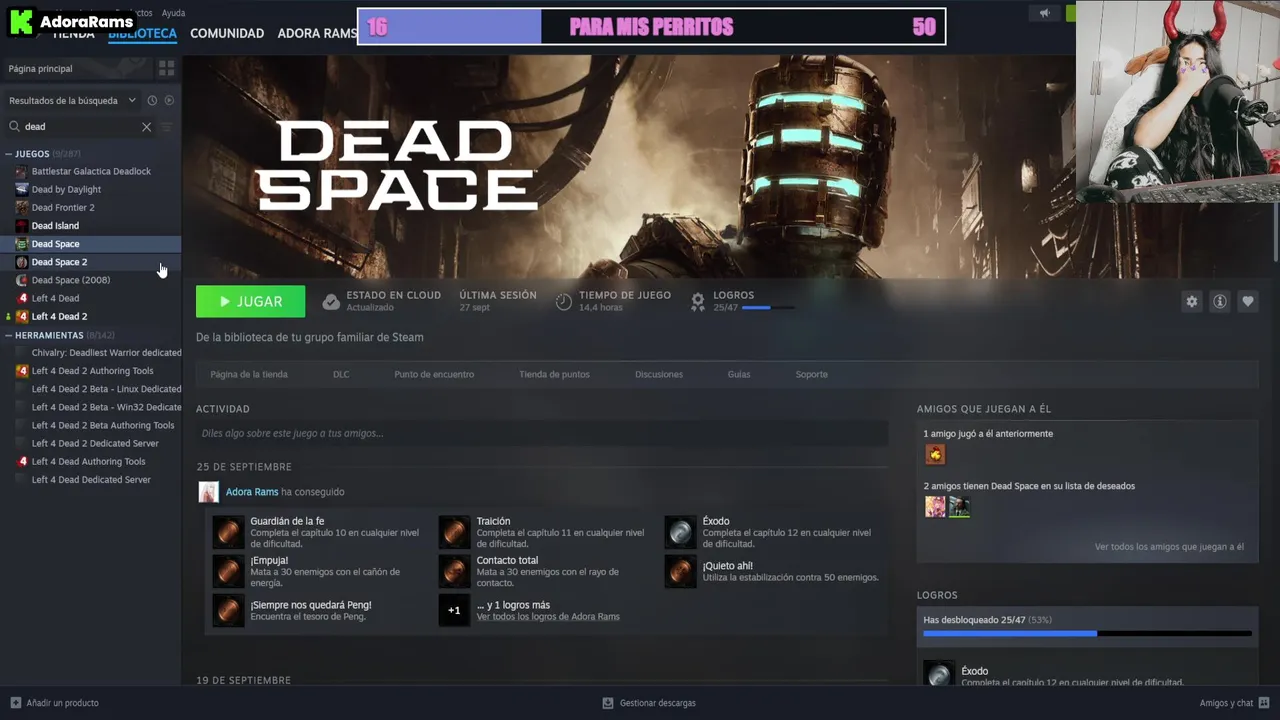The height and width of the screenshot is (720, 1280).
Task: Click the 25/47 achievements progress bar
Action: [x=1087, y=633]
